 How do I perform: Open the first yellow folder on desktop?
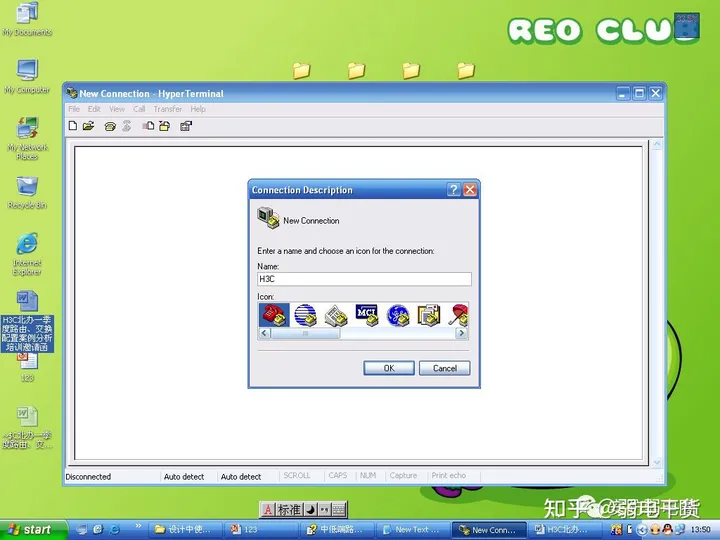[x=302, y=70]
